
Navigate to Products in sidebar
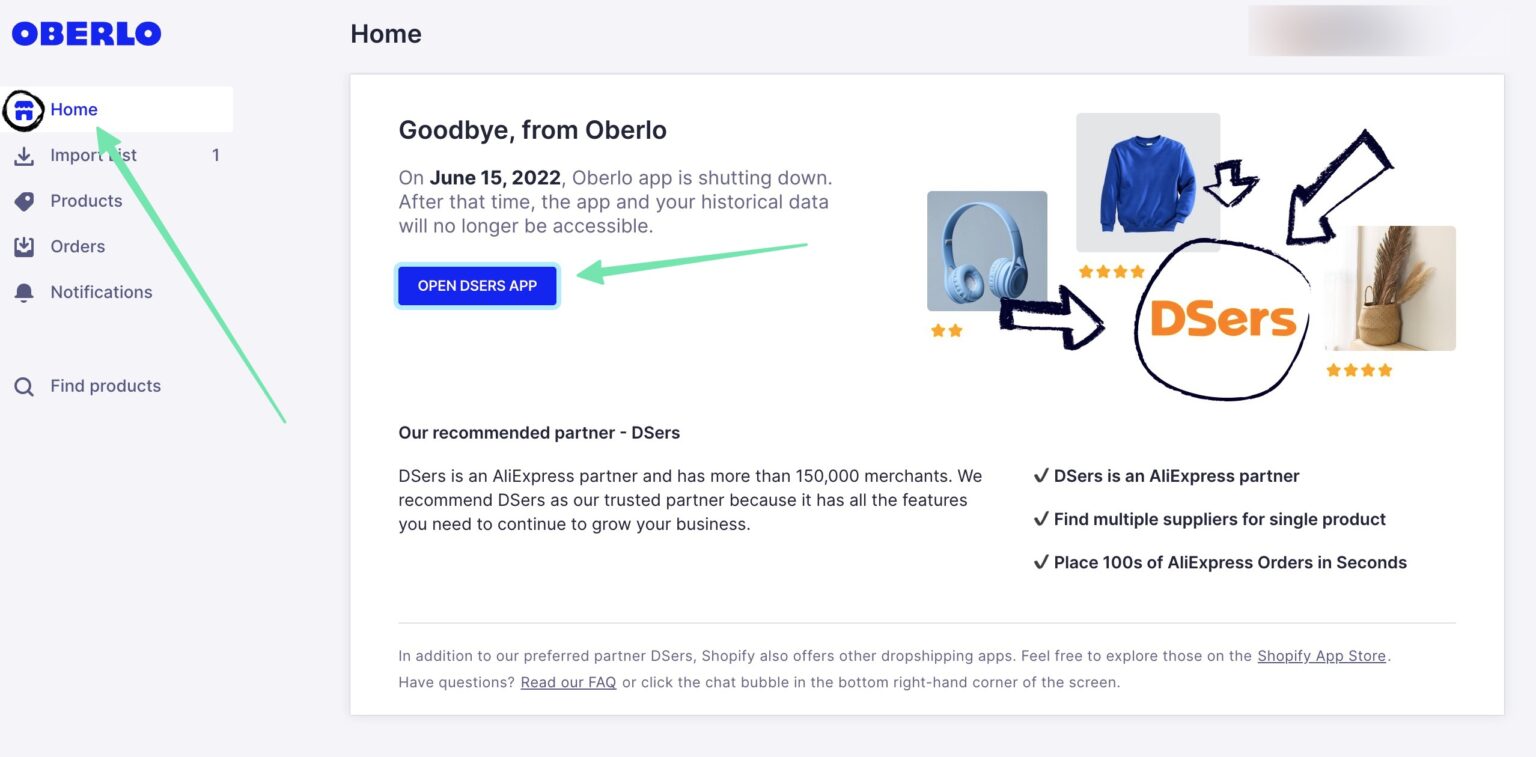86,200
